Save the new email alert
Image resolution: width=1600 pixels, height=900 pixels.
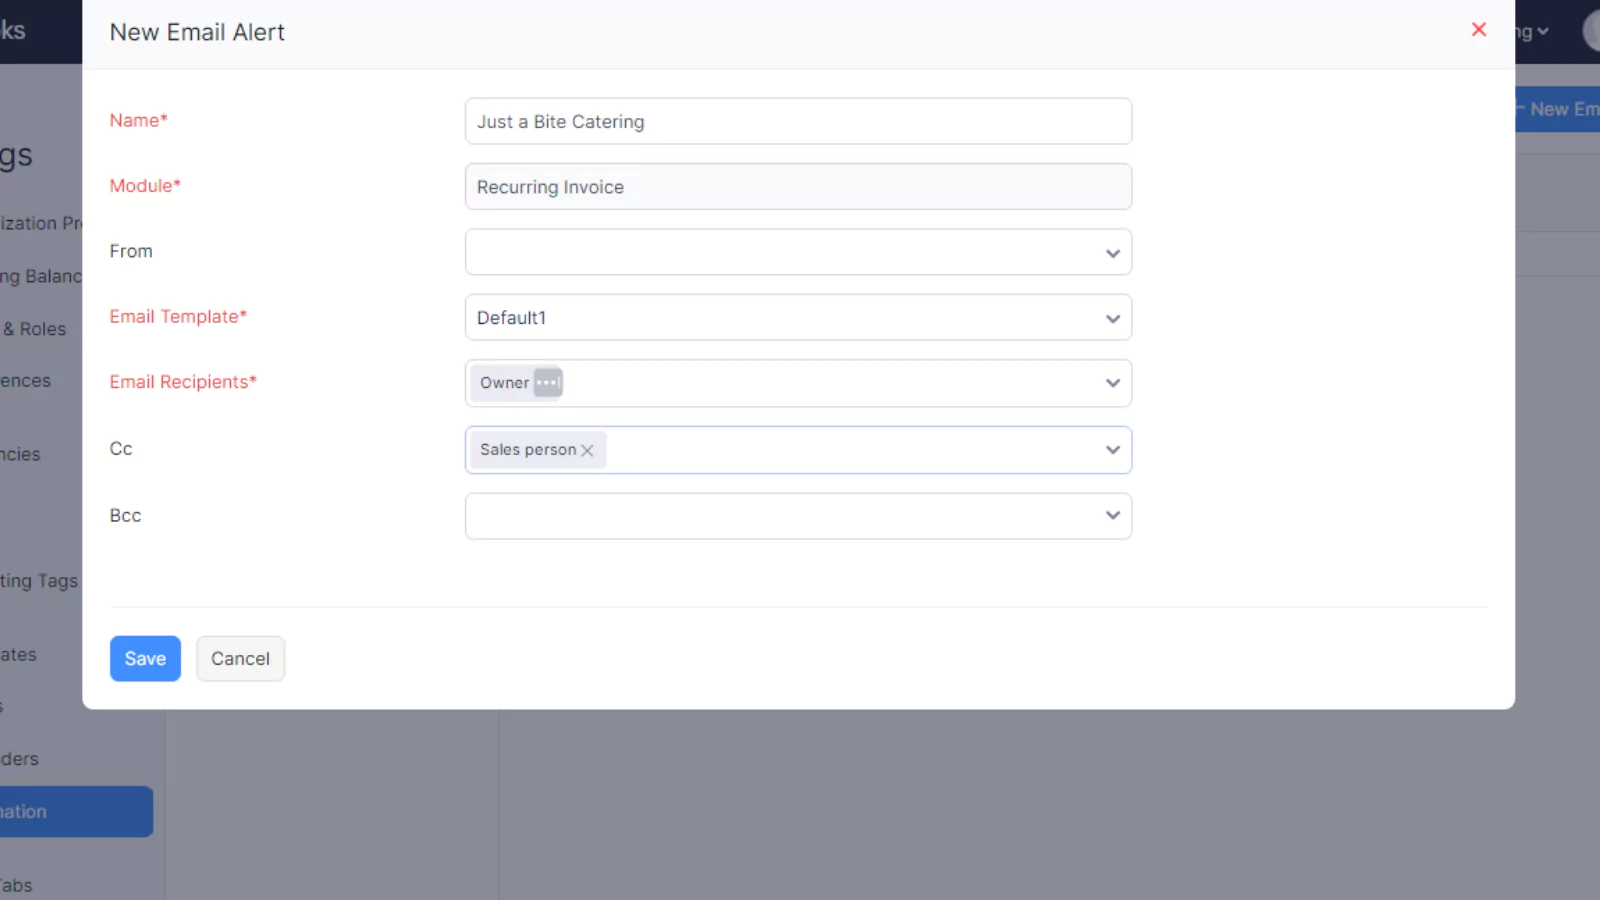[x=145, y=659]
